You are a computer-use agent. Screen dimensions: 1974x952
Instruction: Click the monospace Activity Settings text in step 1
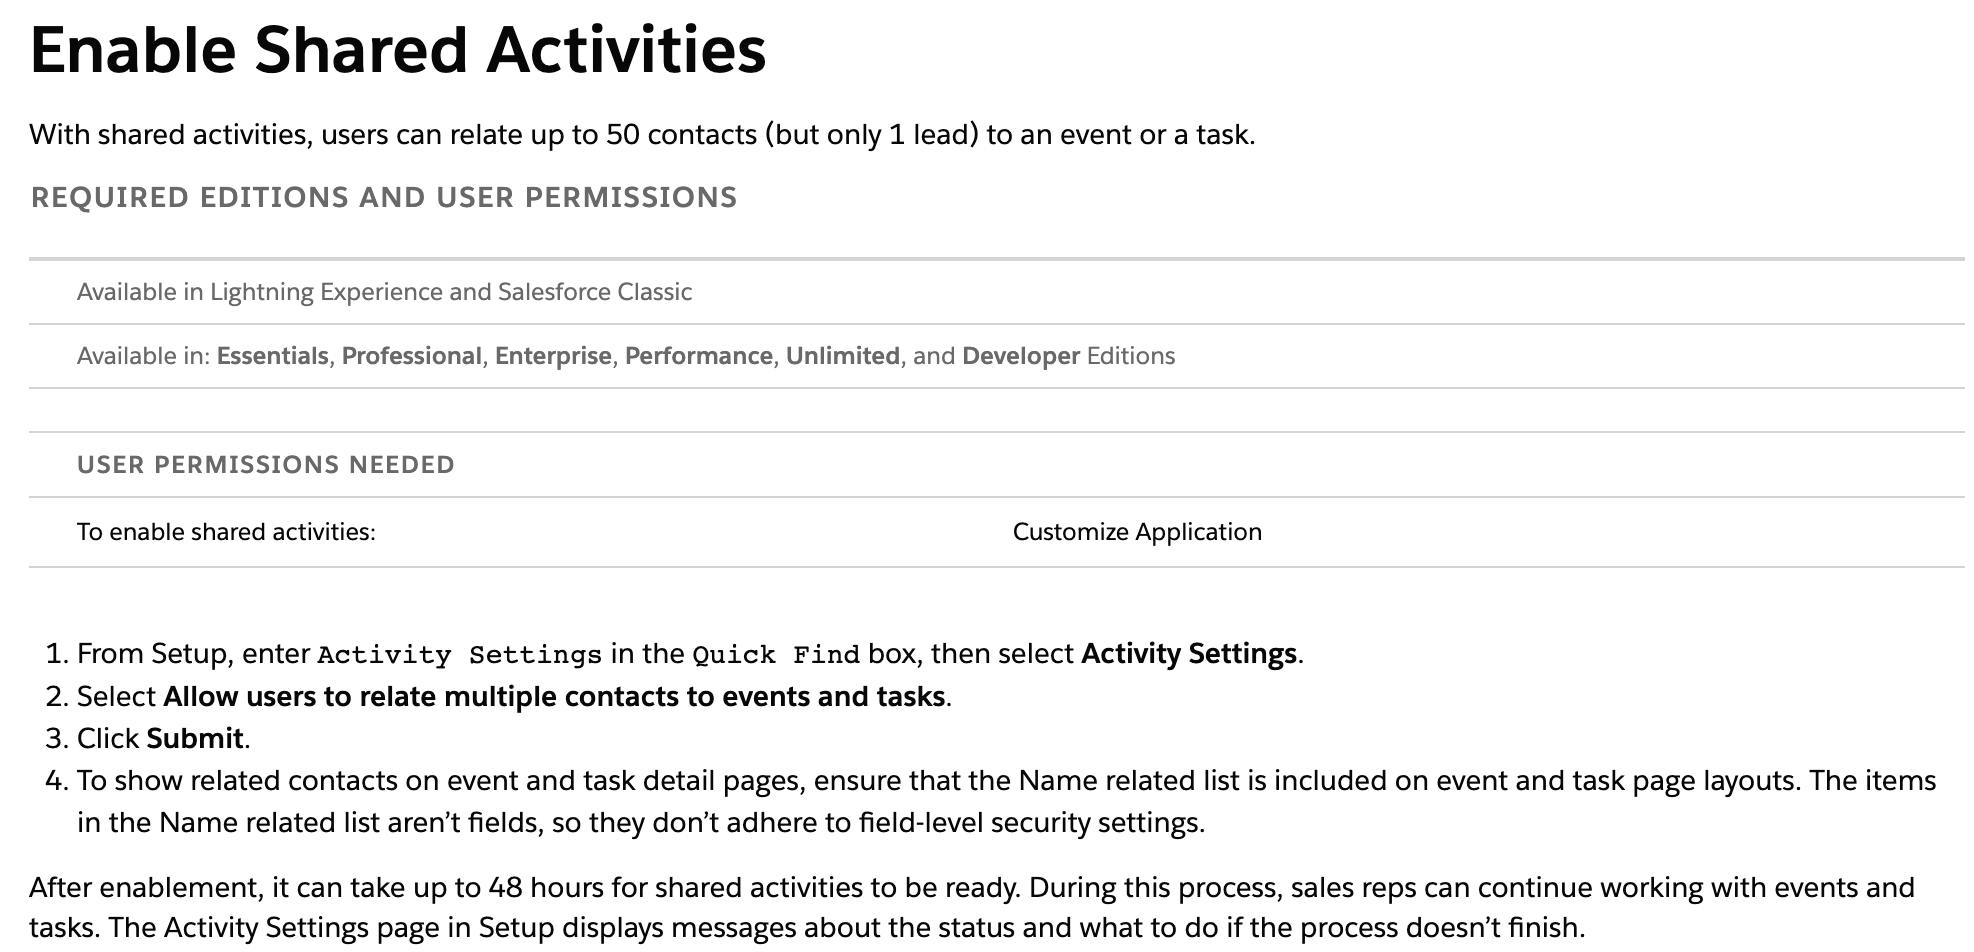click(459, 655)
